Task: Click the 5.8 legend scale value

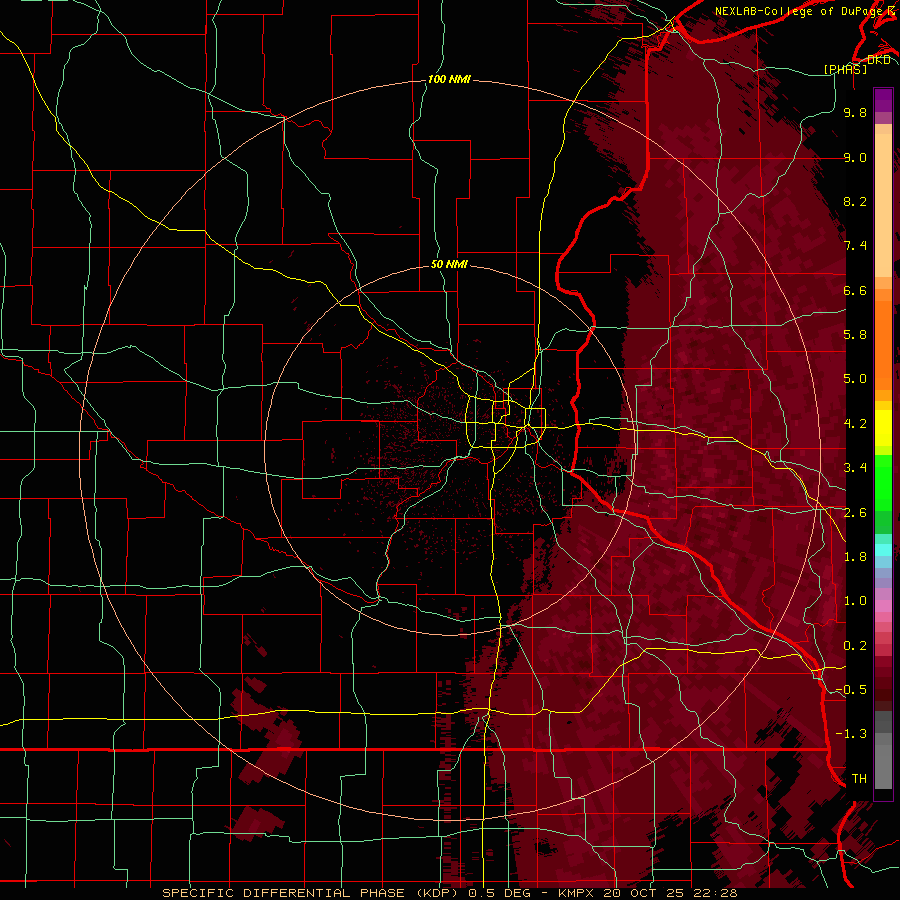Action: (855, 335)
